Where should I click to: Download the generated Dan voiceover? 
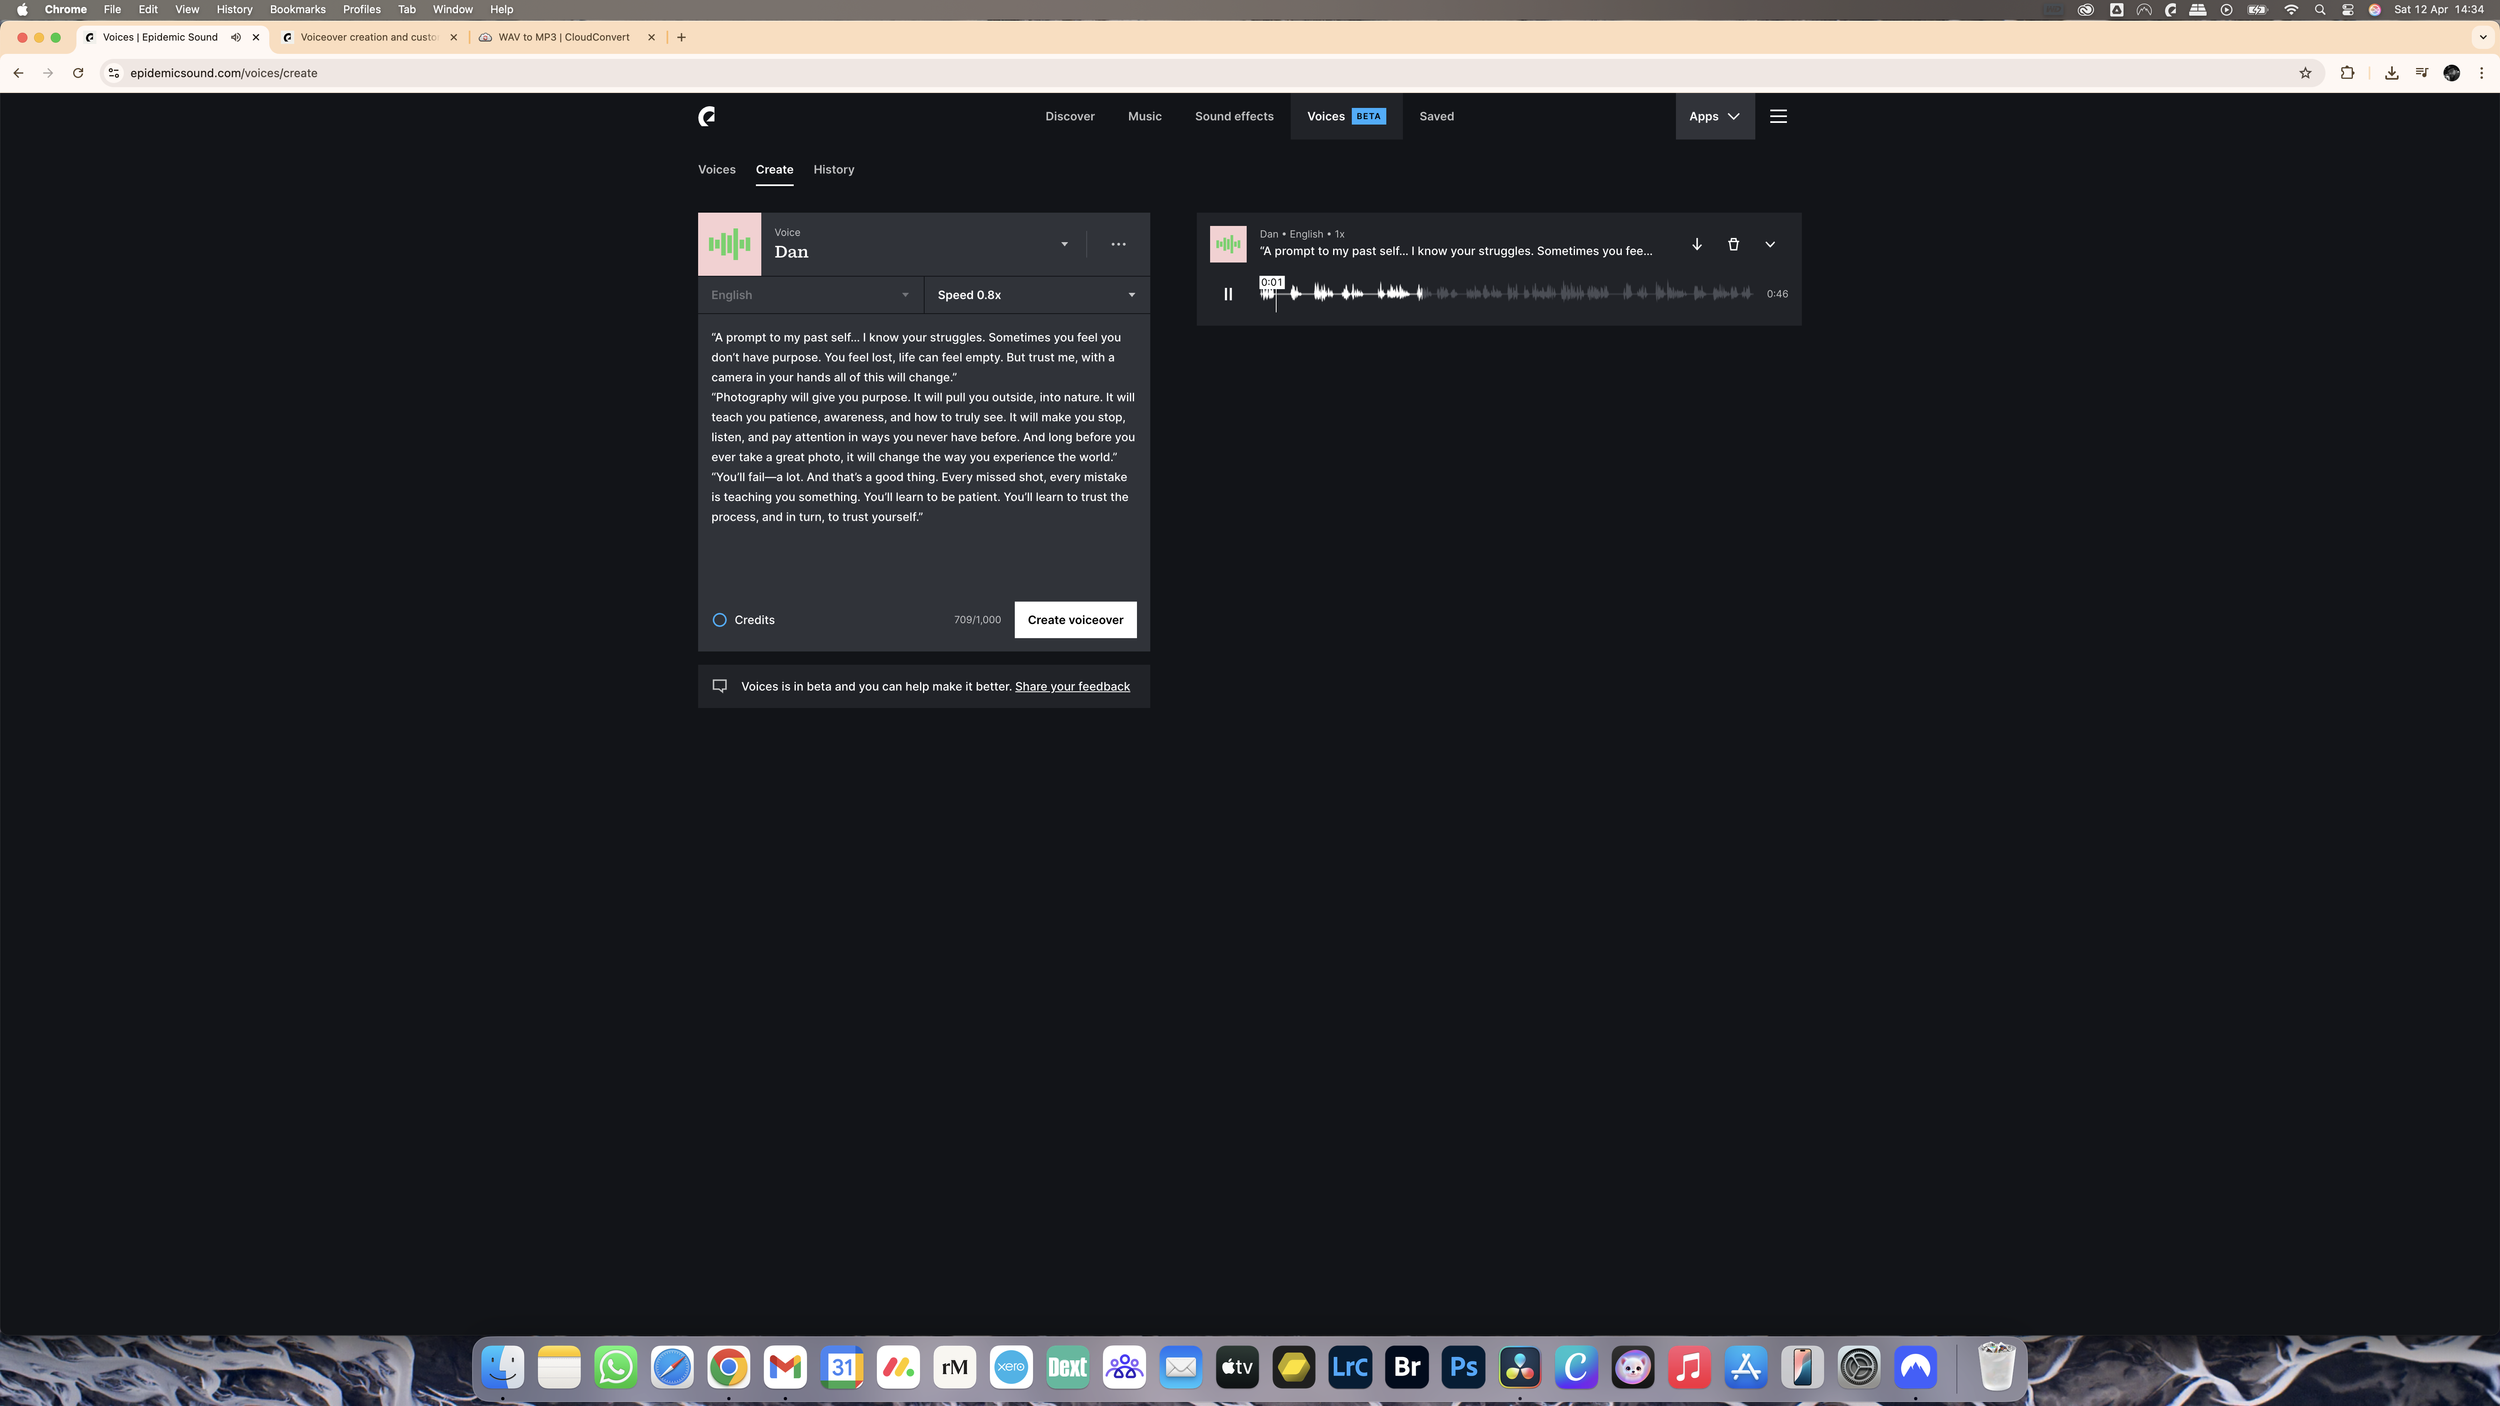[1696, 244]
